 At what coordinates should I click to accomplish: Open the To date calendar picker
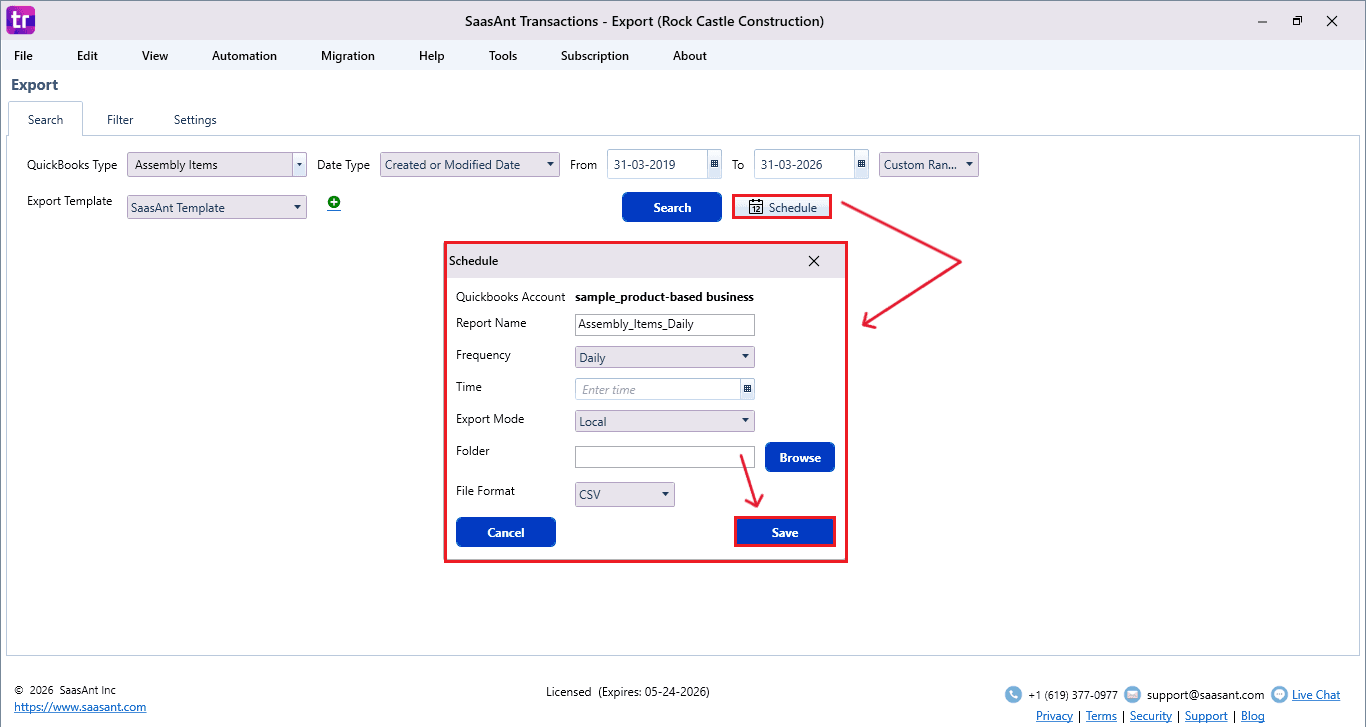click(861, 165)
